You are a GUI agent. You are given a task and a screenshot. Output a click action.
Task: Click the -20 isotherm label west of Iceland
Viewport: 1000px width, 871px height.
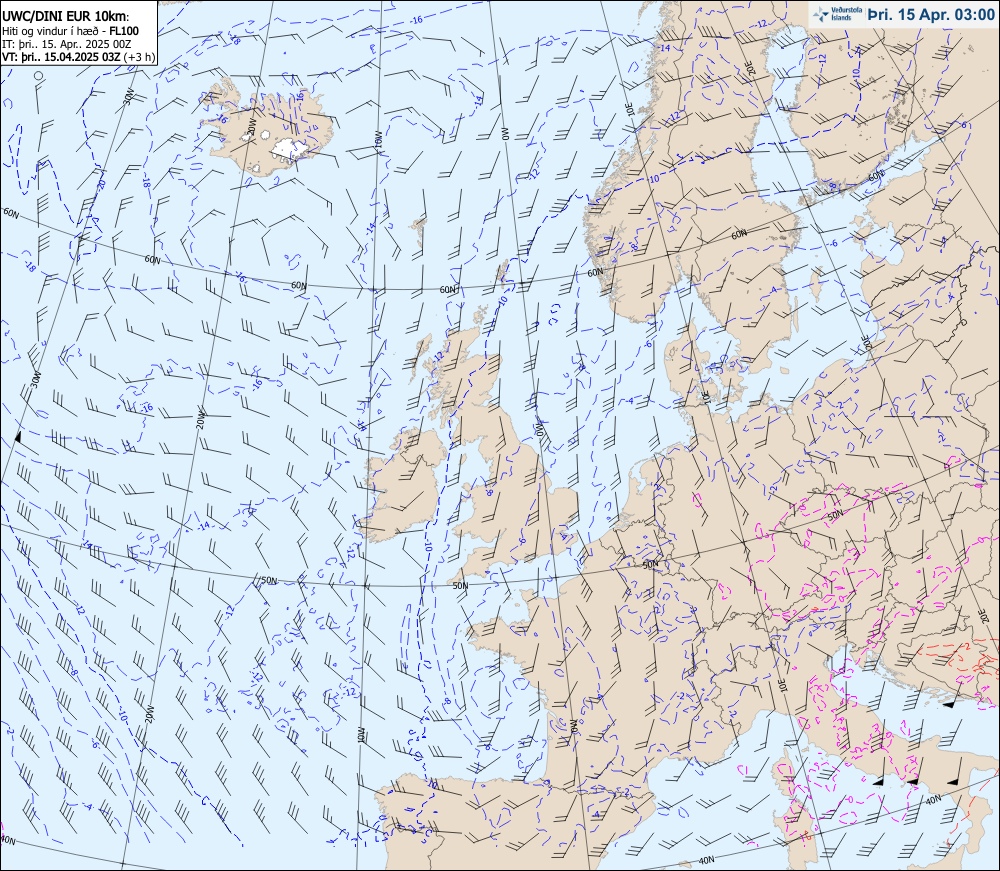(102, 184)
